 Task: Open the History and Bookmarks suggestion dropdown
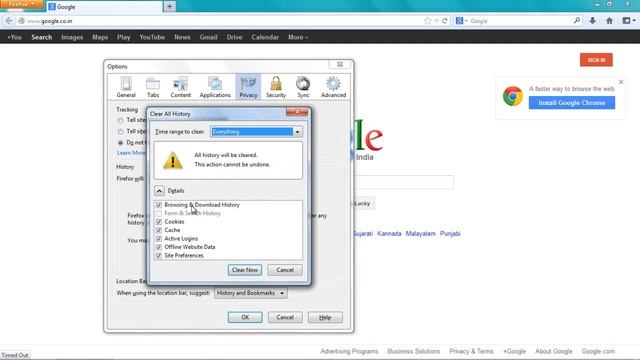click(x=250, y=293)
